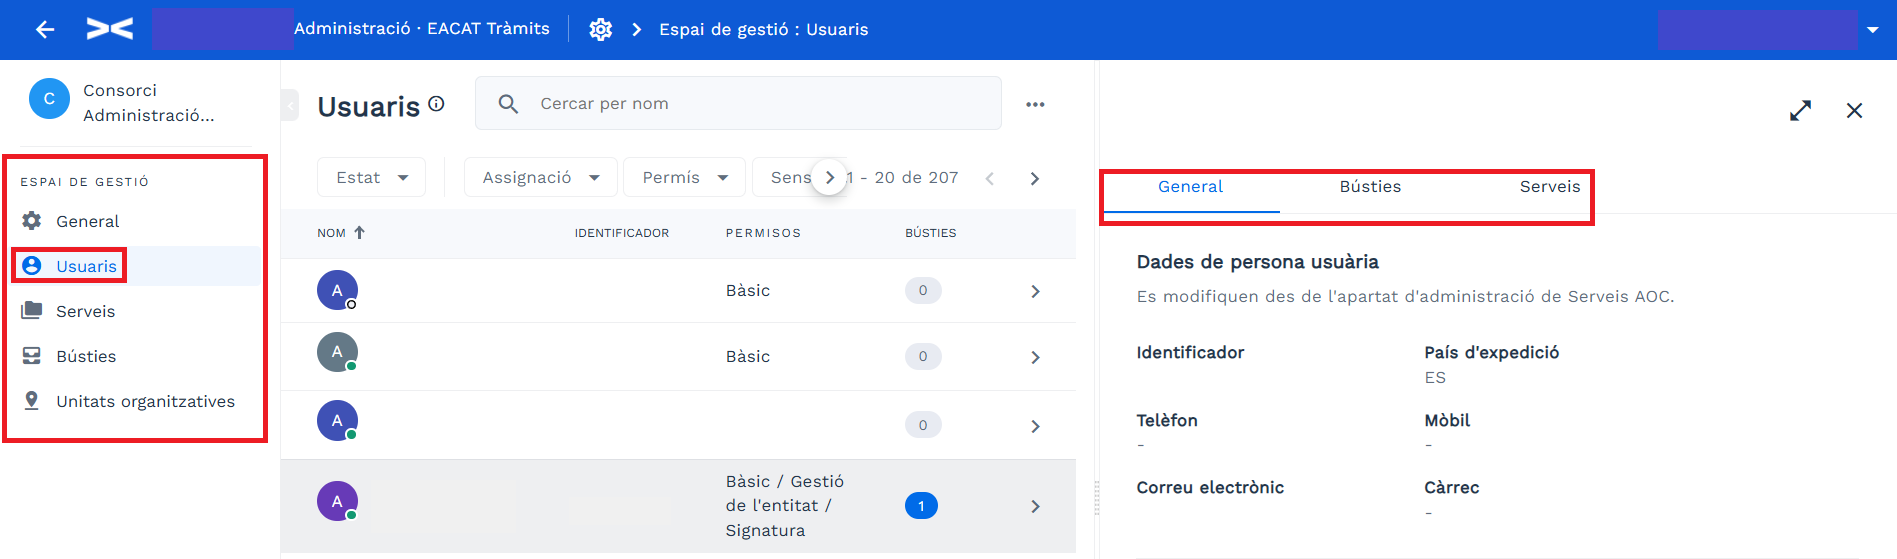Switch to the General tab in the detail panel

(1190, 187)
